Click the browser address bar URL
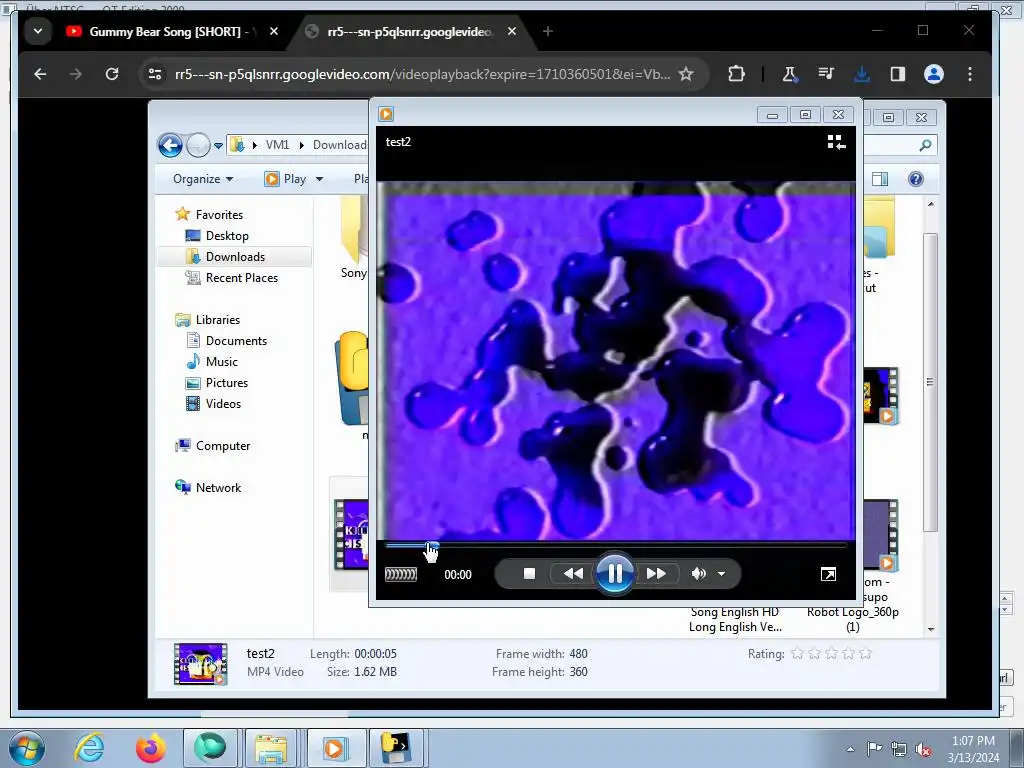This screenshot has height=768, width=1024. point(423,74)
